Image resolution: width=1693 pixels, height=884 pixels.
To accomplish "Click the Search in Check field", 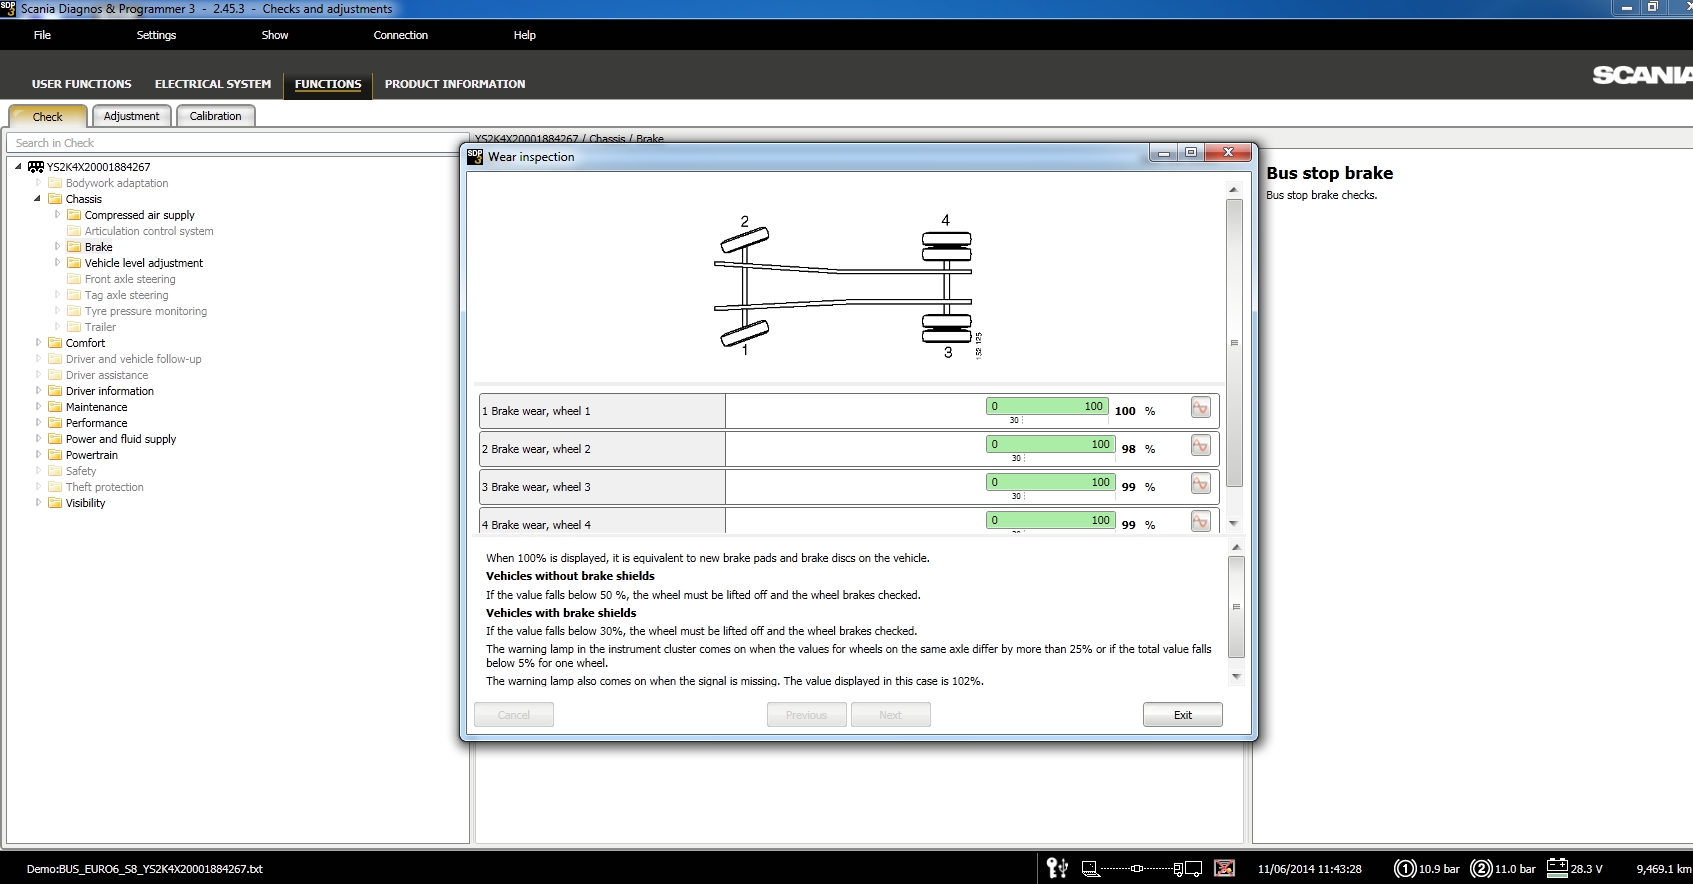I will pos(237,143).
